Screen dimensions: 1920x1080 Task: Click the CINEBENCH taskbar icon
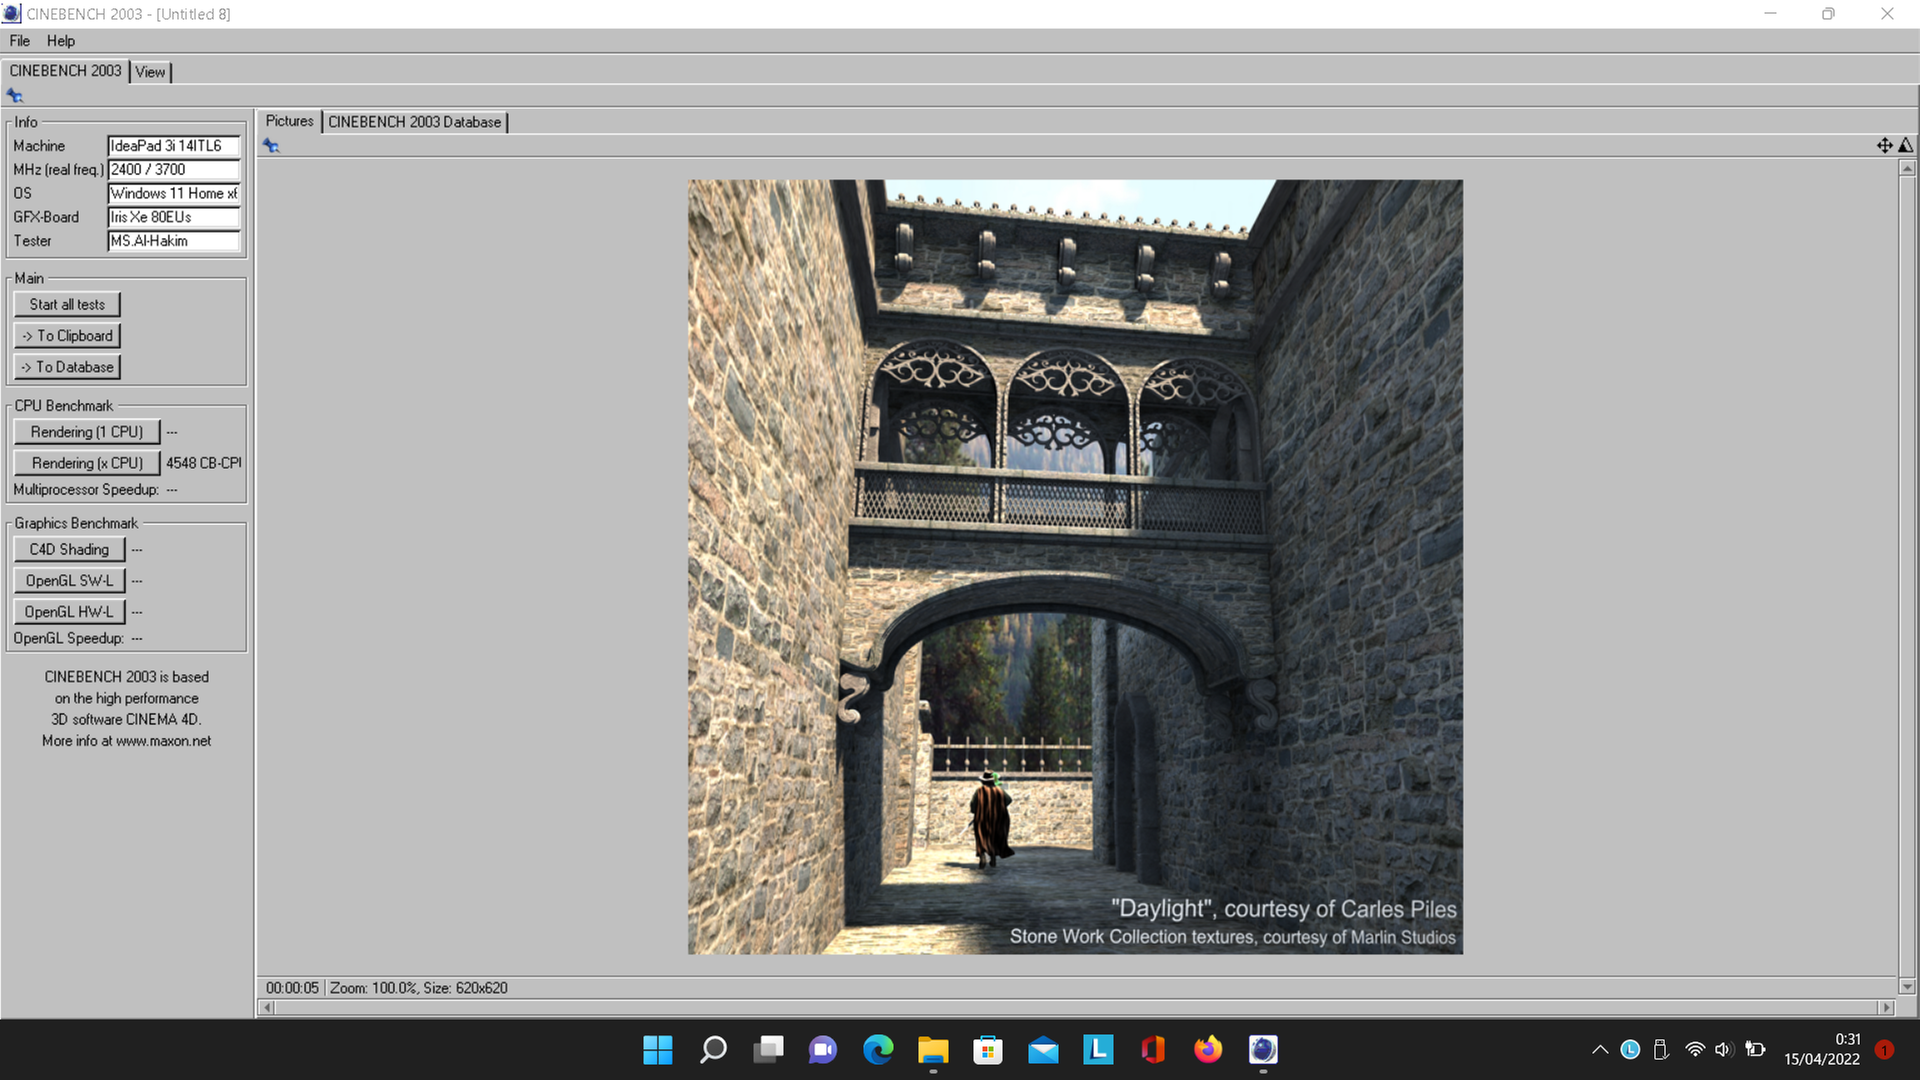(1263, 1050)
